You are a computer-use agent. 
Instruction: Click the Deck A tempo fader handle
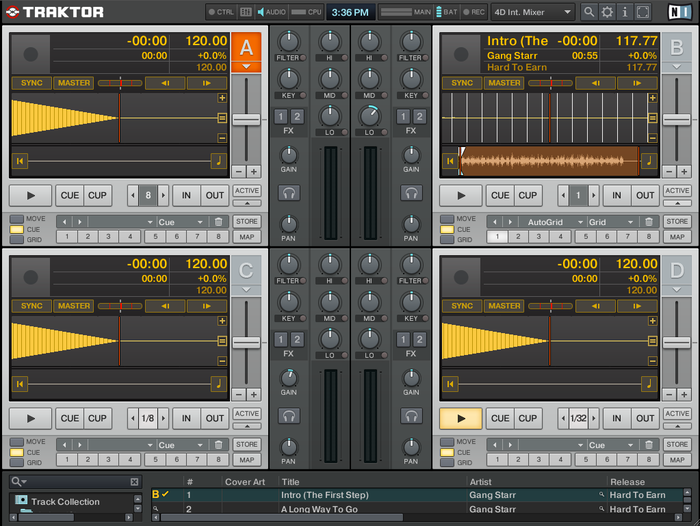pos(246,119)
